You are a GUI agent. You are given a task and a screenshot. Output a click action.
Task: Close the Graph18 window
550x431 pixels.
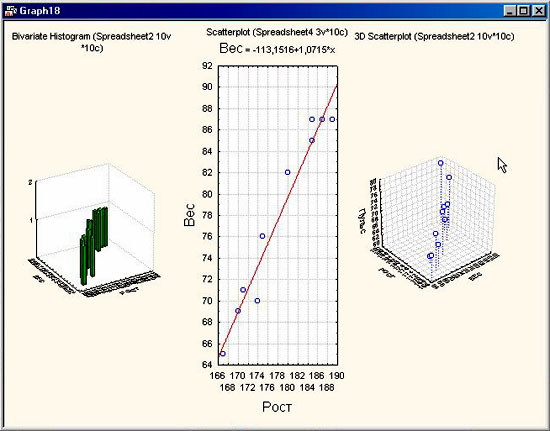coord(538,11)
